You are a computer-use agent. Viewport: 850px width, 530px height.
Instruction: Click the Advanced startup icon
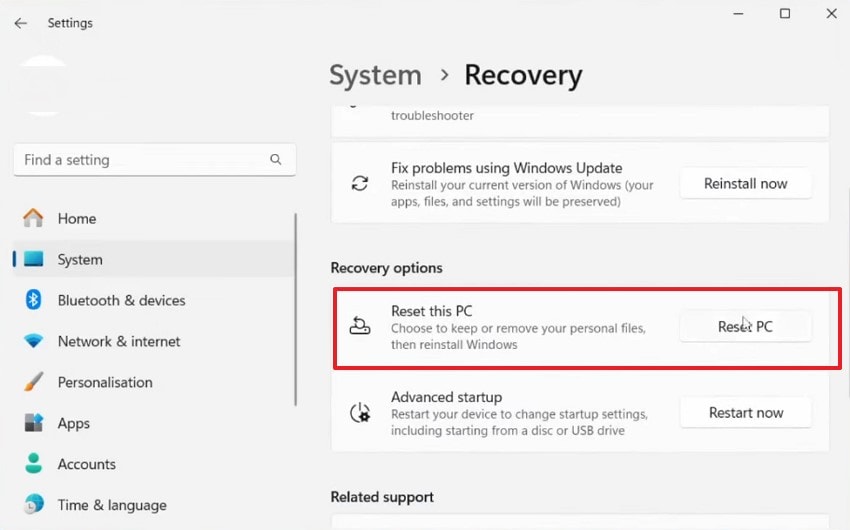(360, 412)
